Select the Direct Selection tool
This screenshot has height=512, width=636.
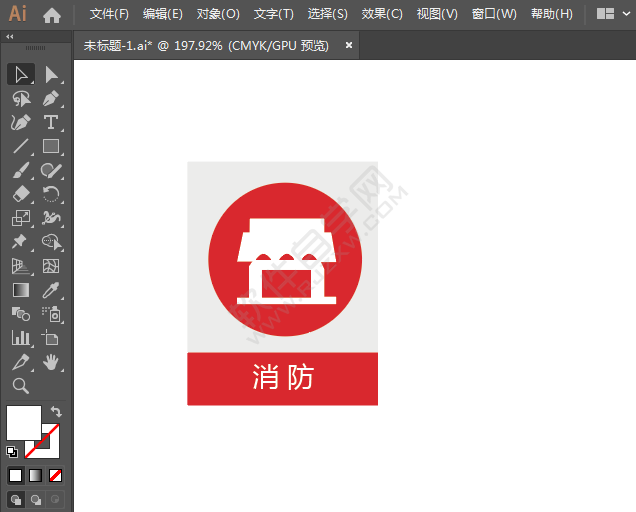coord(52,74)
